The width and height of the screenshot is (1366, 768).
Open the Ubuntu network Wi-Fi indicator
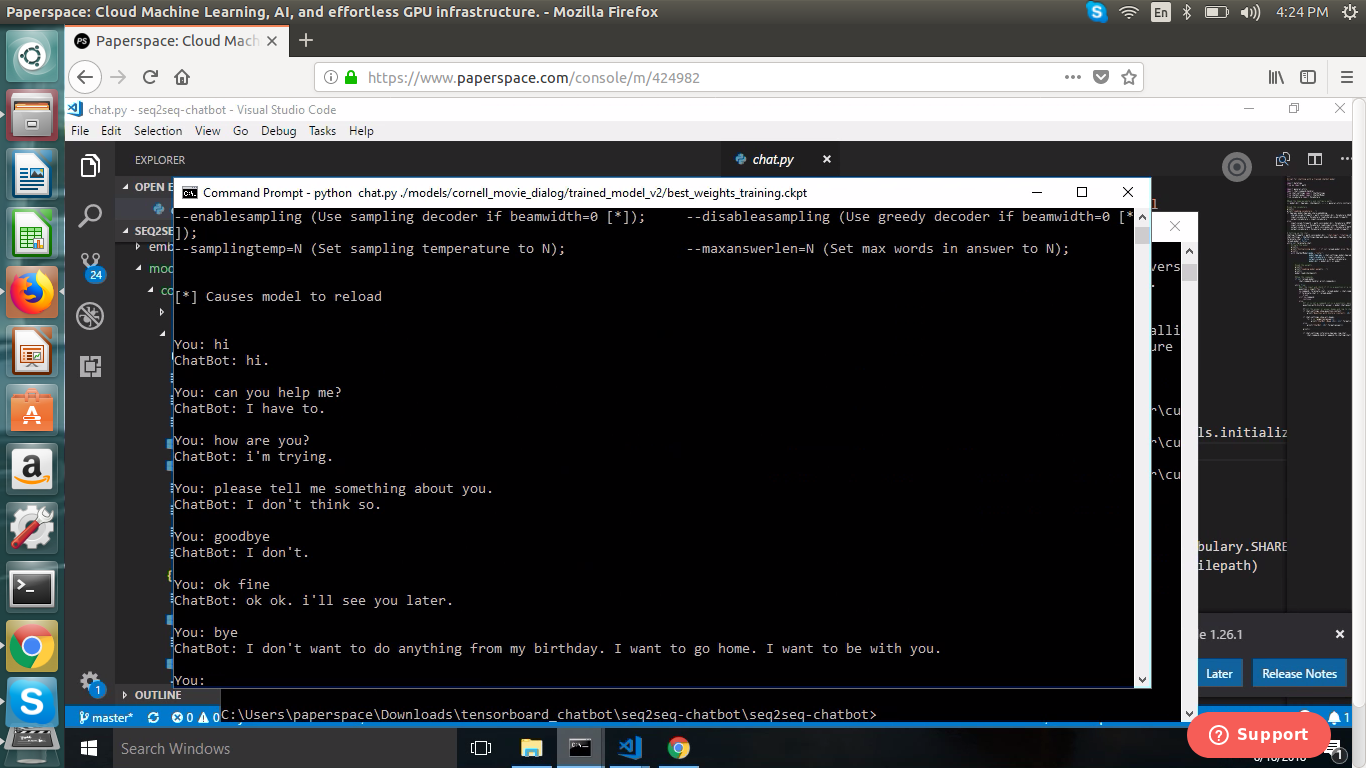[1129, 12]
